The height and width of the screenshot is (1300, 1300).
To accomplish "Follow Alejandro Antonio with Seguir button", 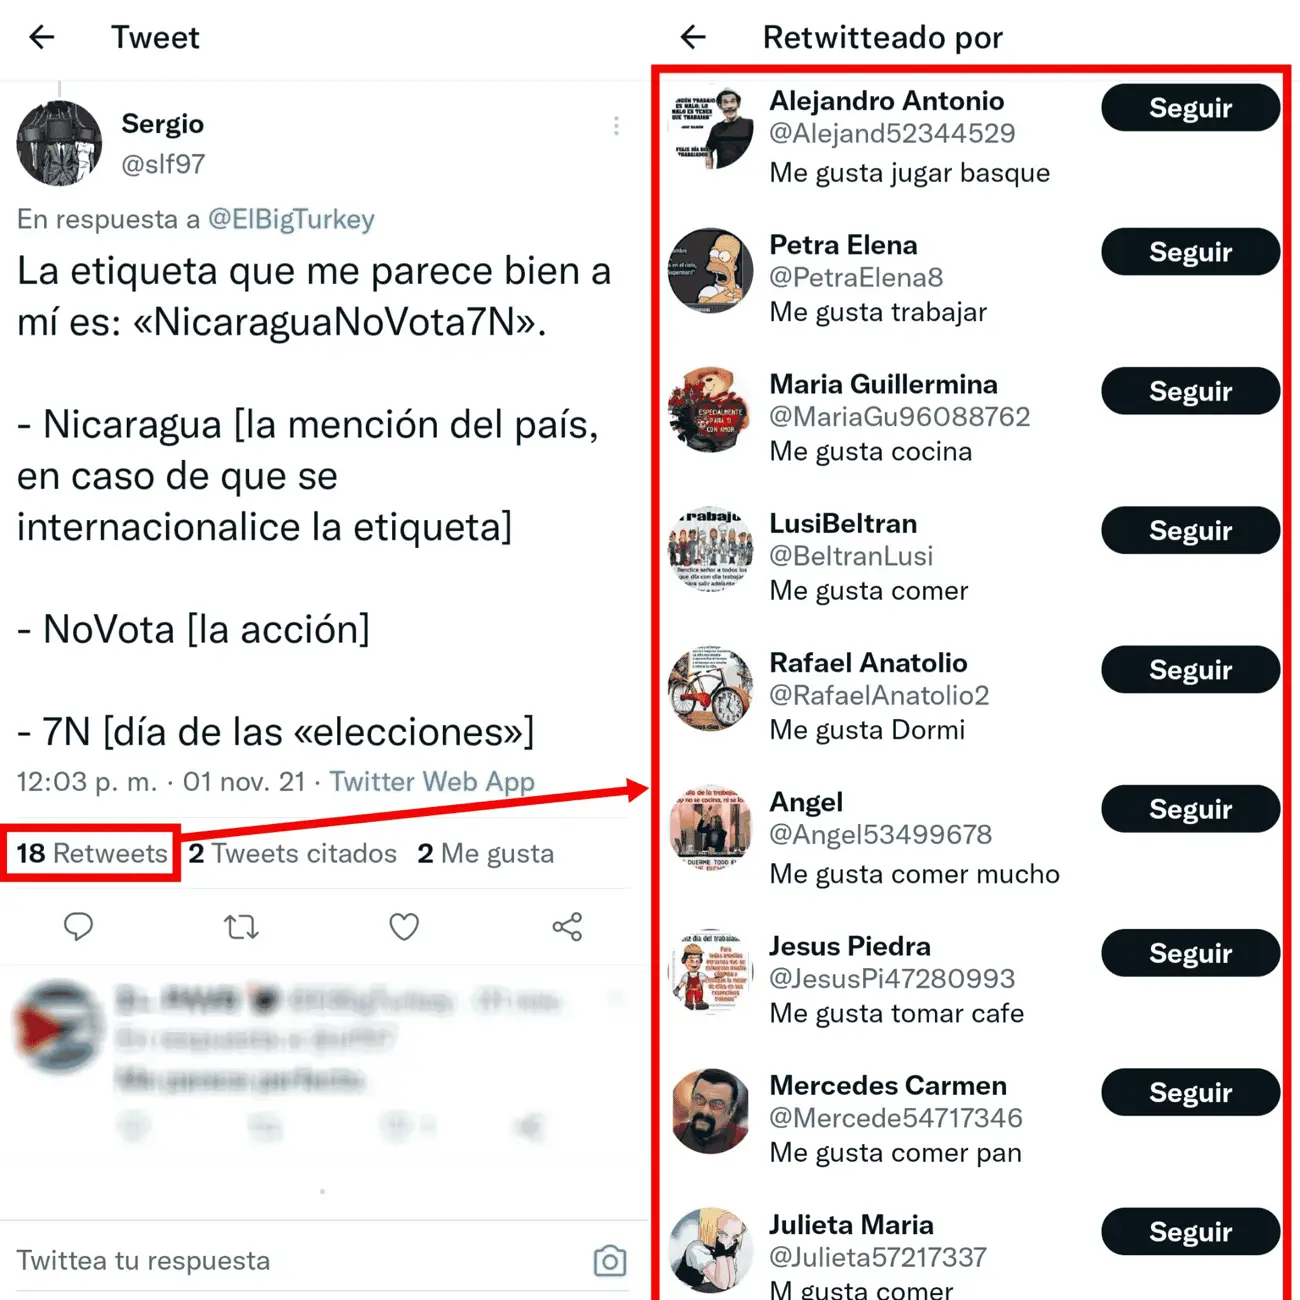I will (x=1190, y=108).
